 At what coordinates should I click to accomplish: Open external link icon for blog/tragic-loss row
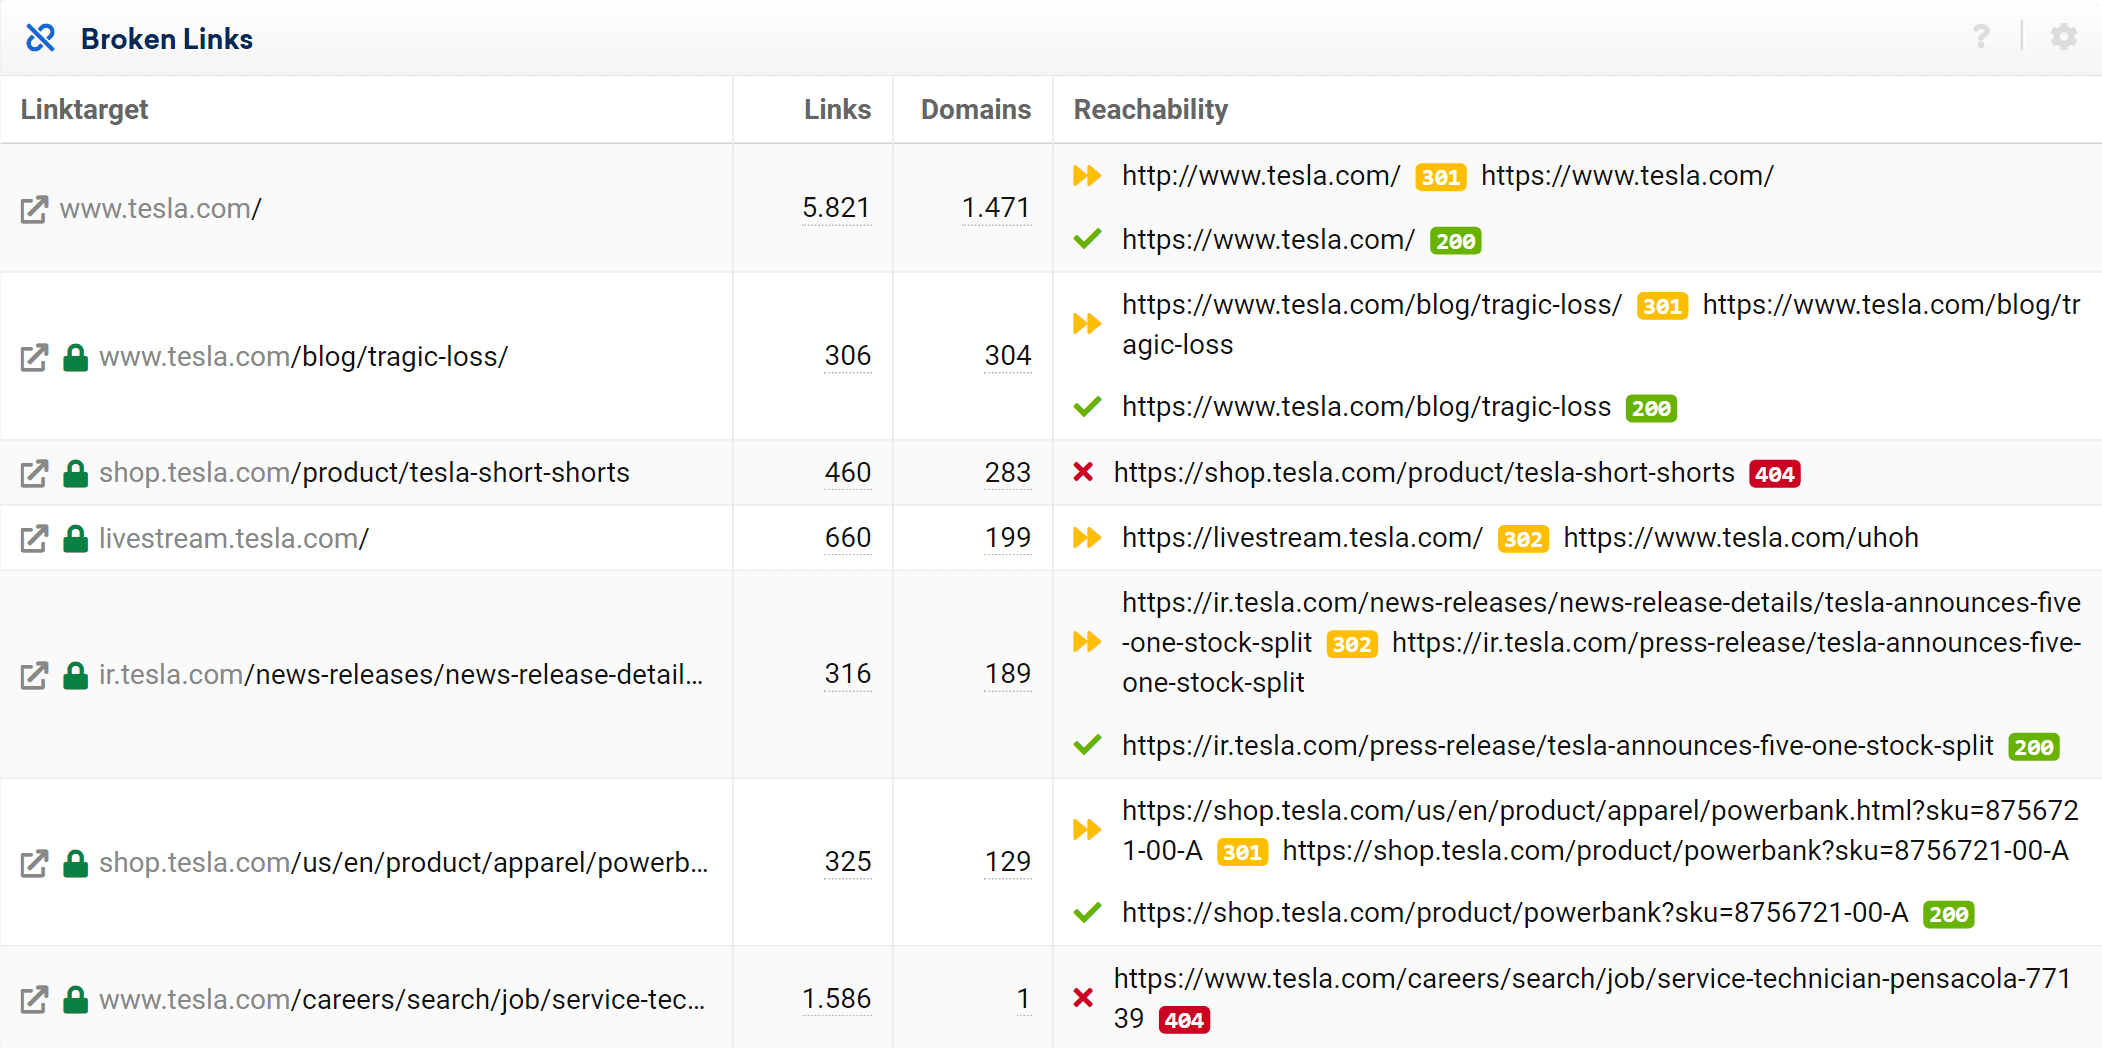click(x=35, y=357)
